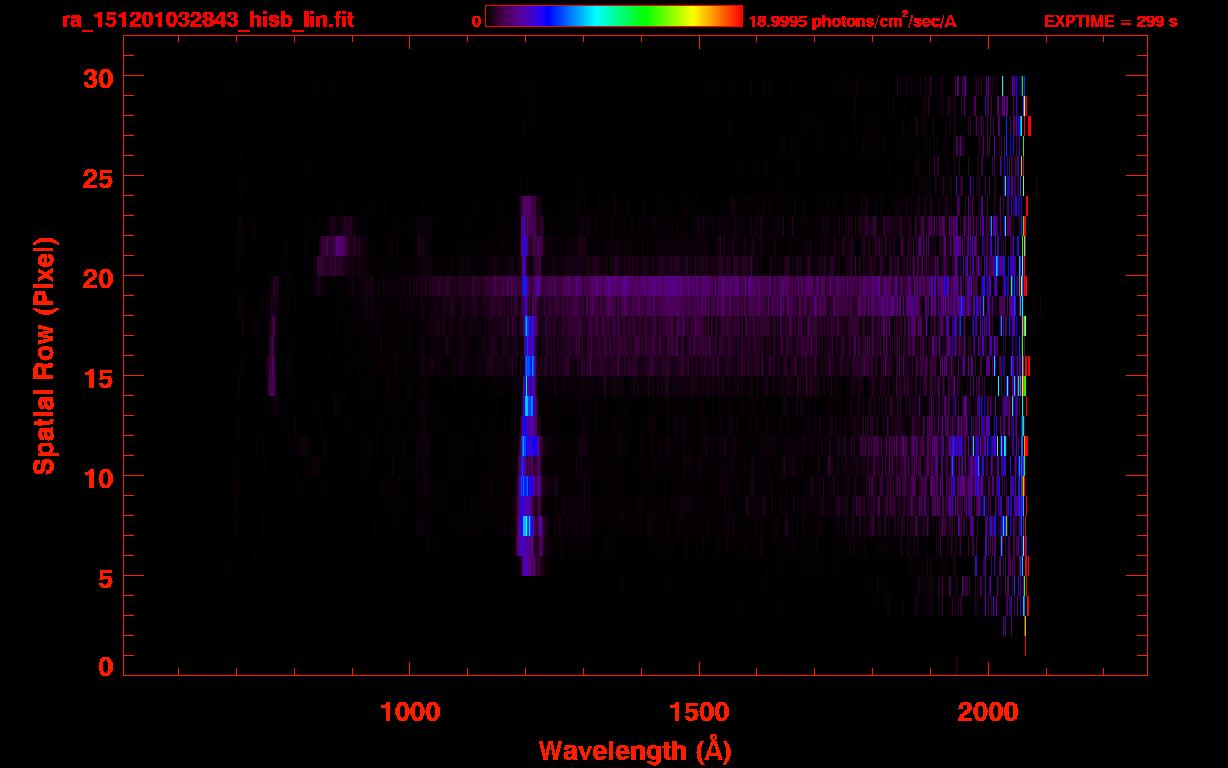Click the 1000 wavelength tick label

point(410,711)
